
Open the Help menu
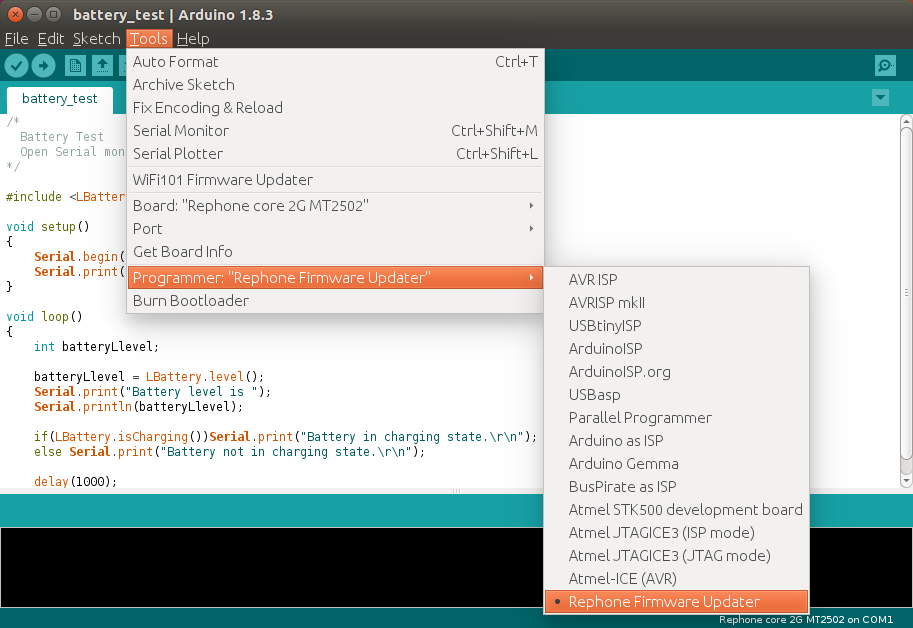pyautogui.click(x=193, y=38)
